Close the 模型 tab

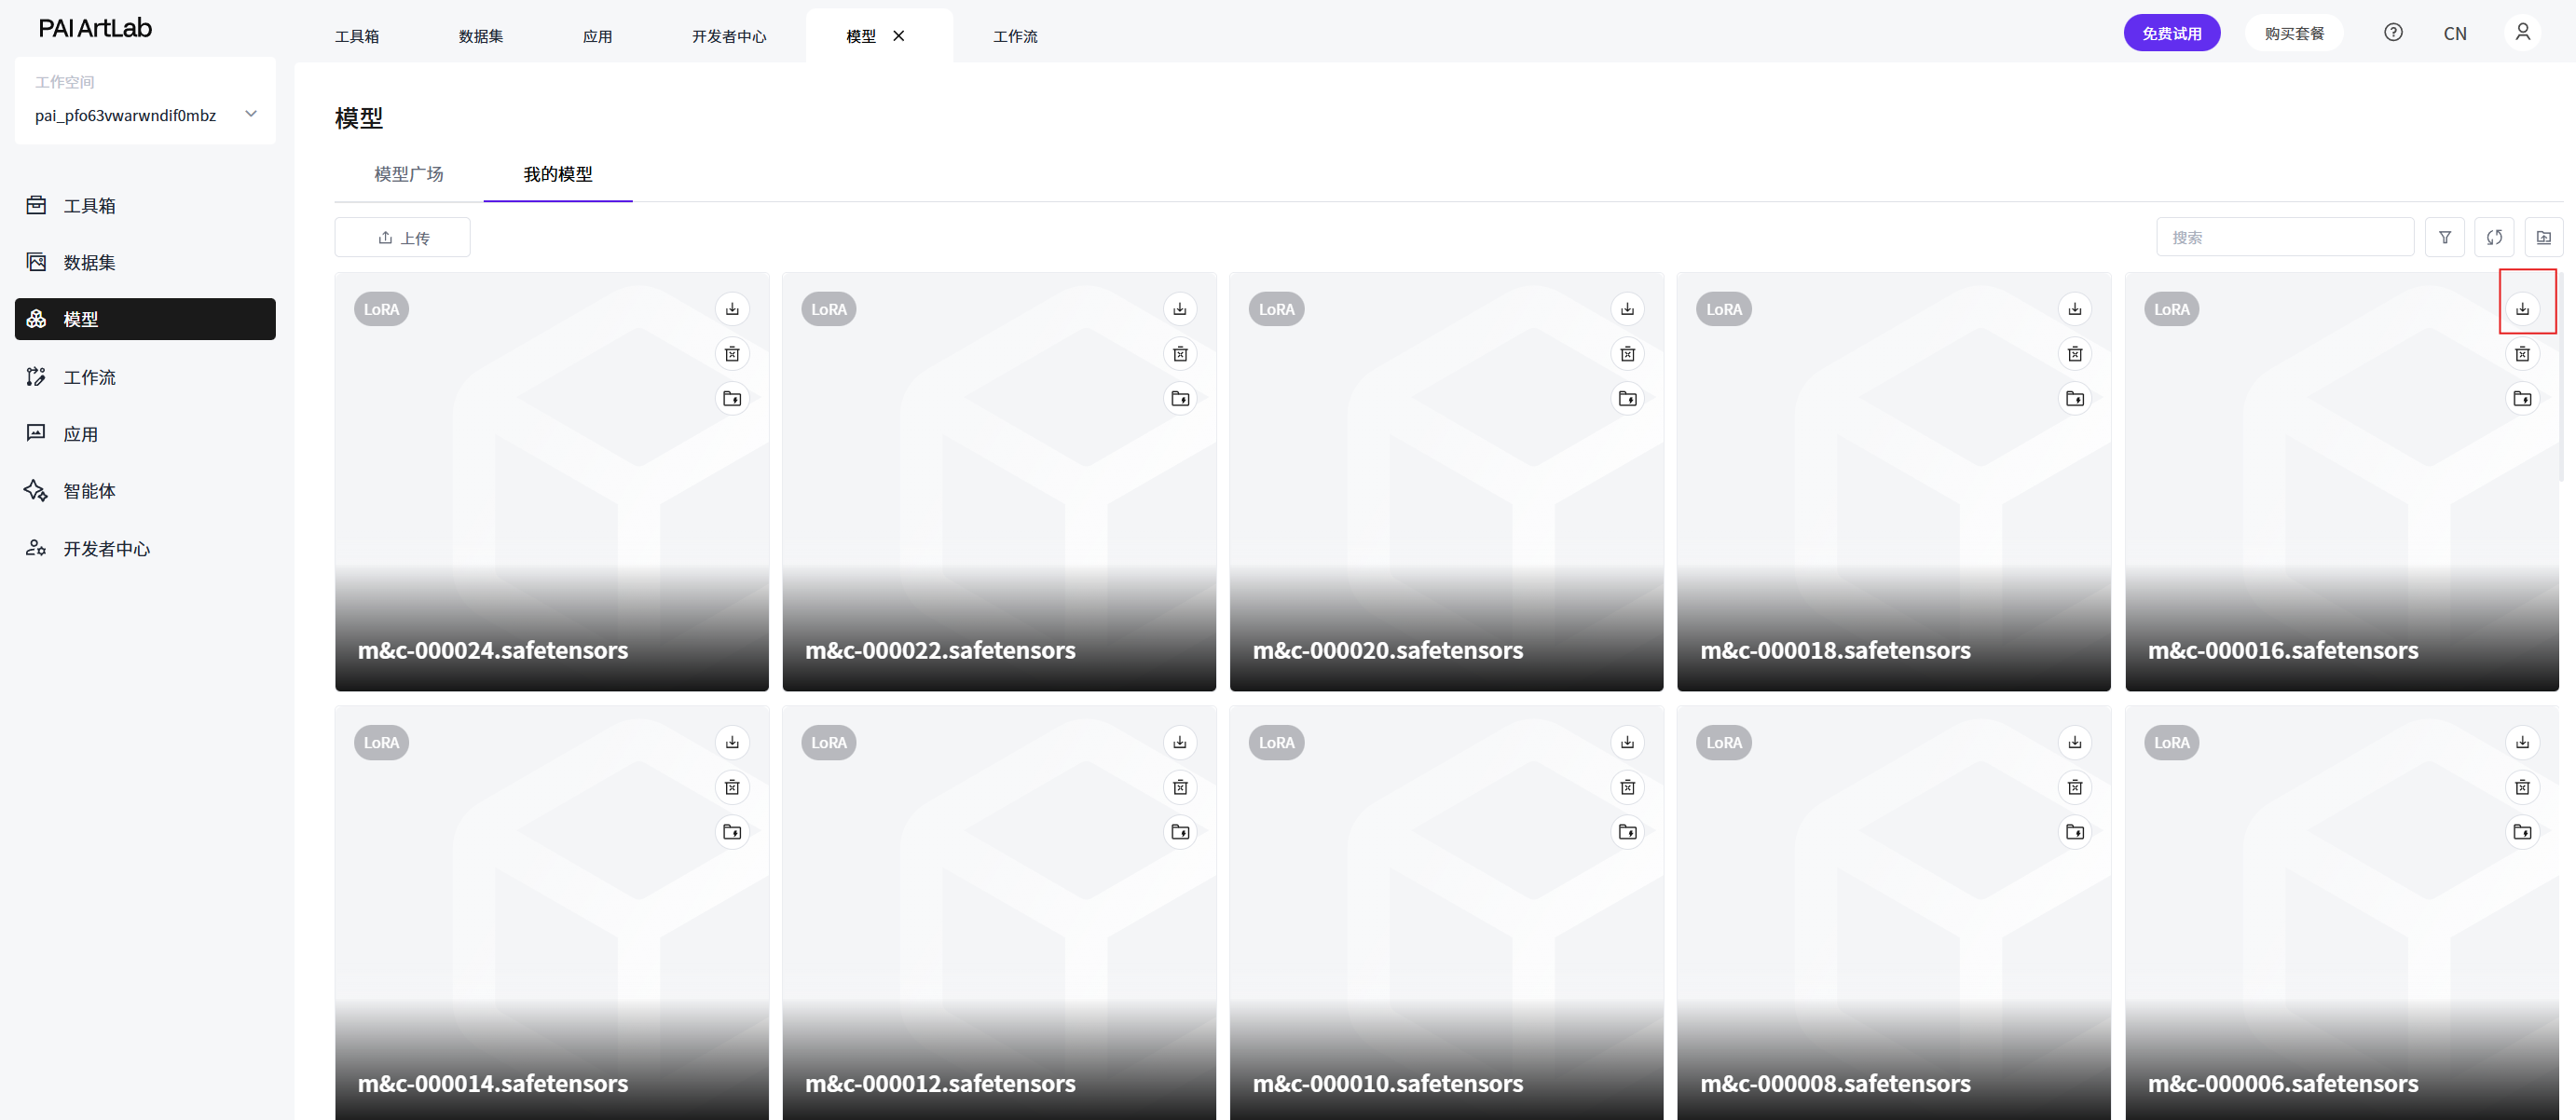click(898, 36)
